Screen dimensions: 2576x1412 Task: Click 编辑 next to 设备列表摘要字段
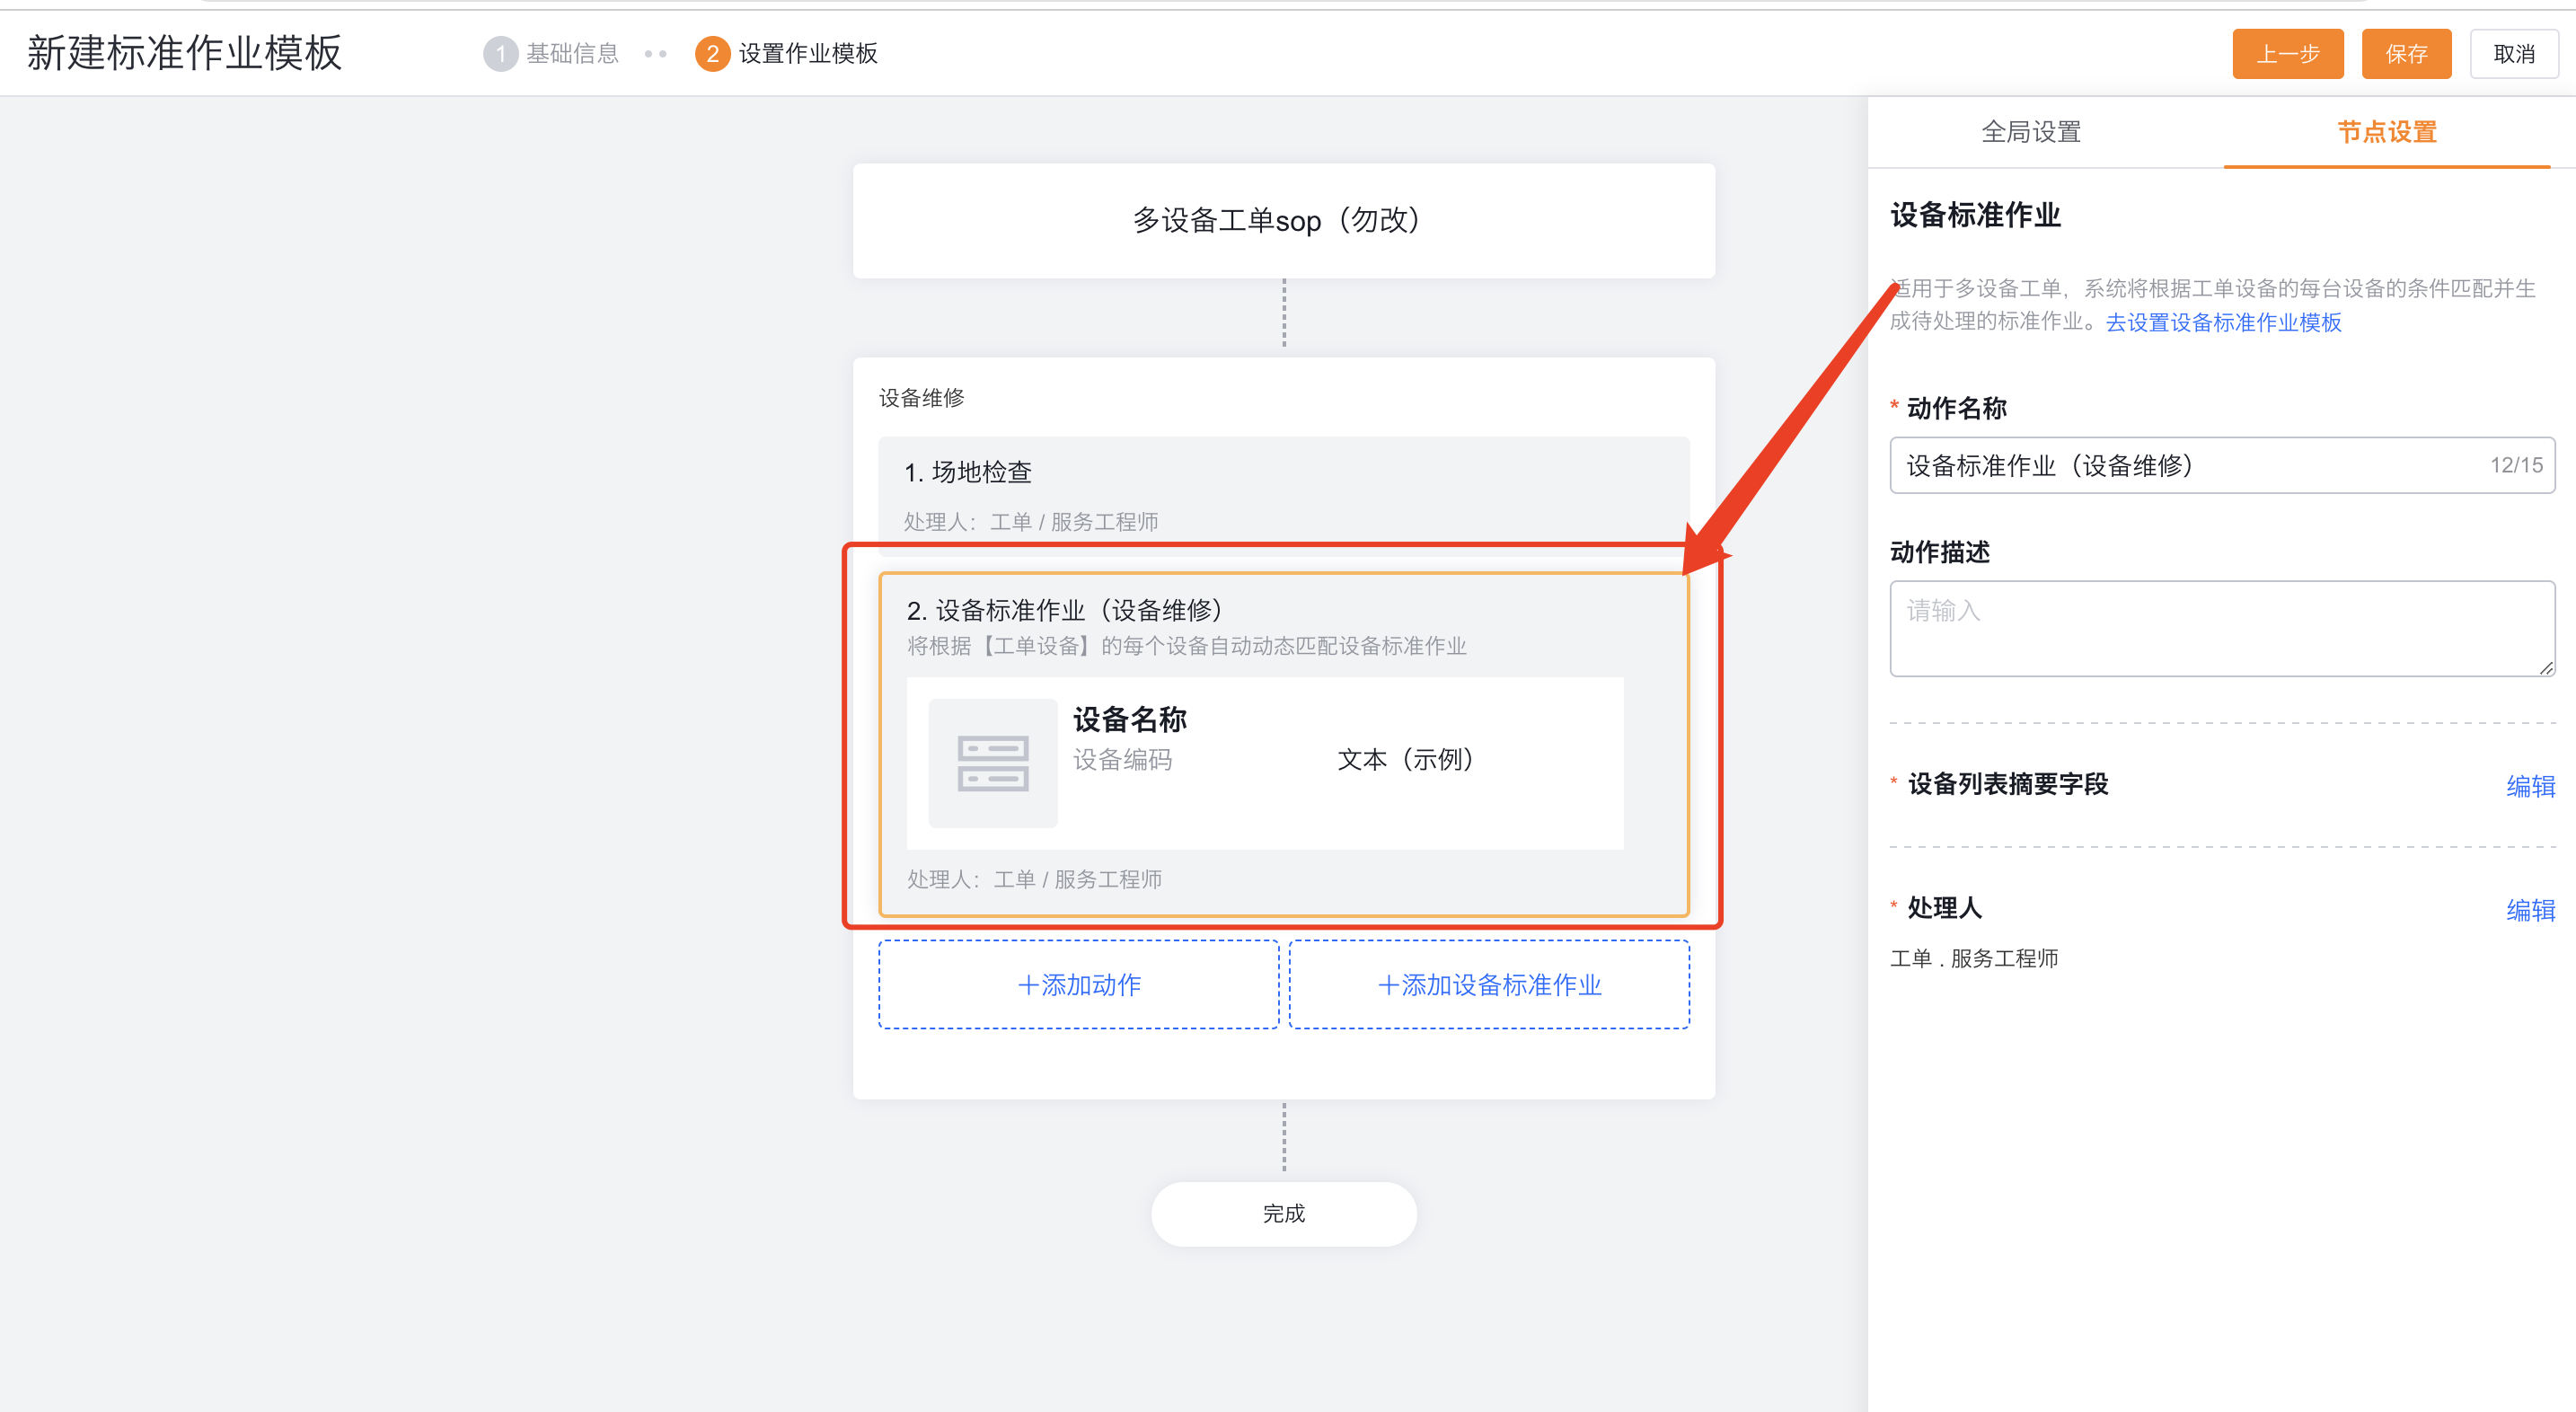tap(2530, 787)
